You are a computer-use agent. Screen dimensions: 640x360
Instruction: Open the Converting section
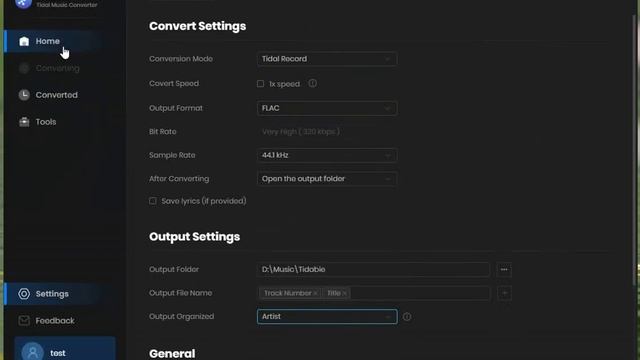click(53, 68)
